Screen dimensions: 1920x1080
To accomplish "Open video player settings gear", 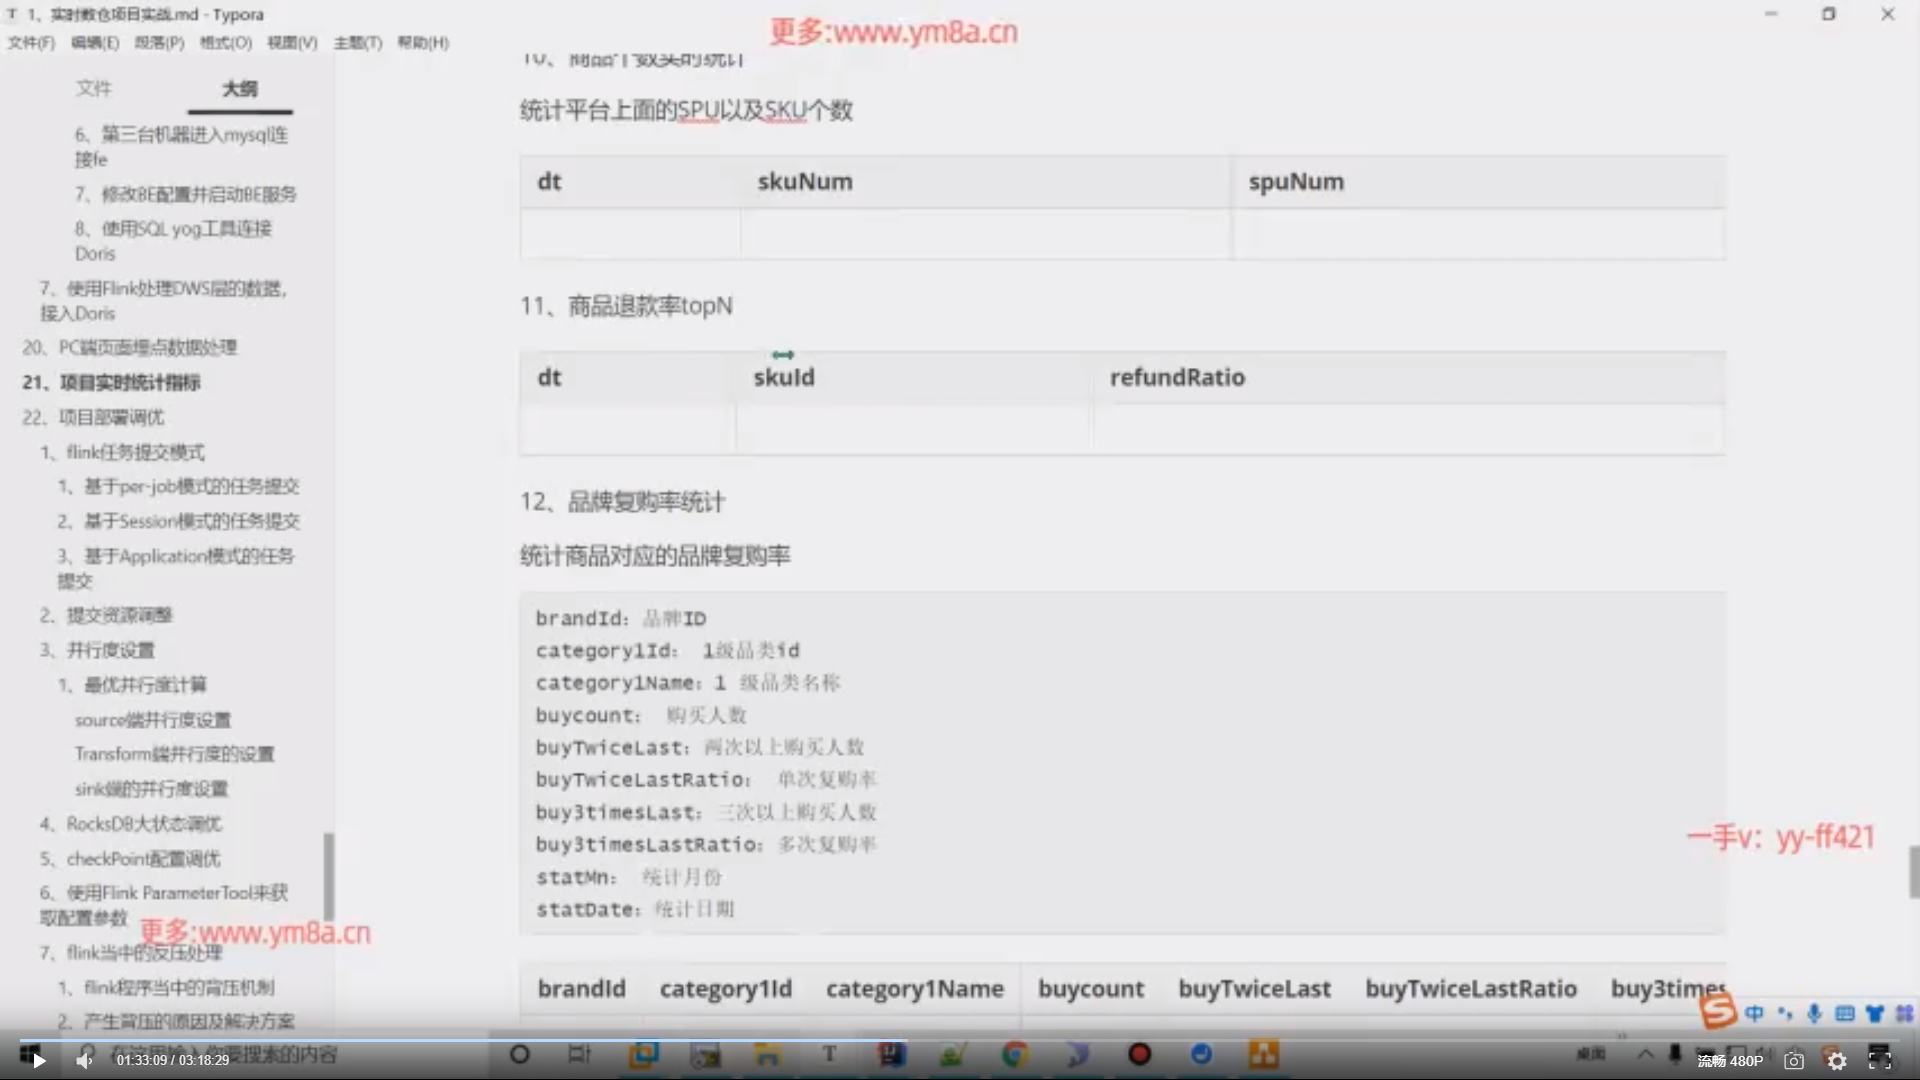I will 1837,1061.
